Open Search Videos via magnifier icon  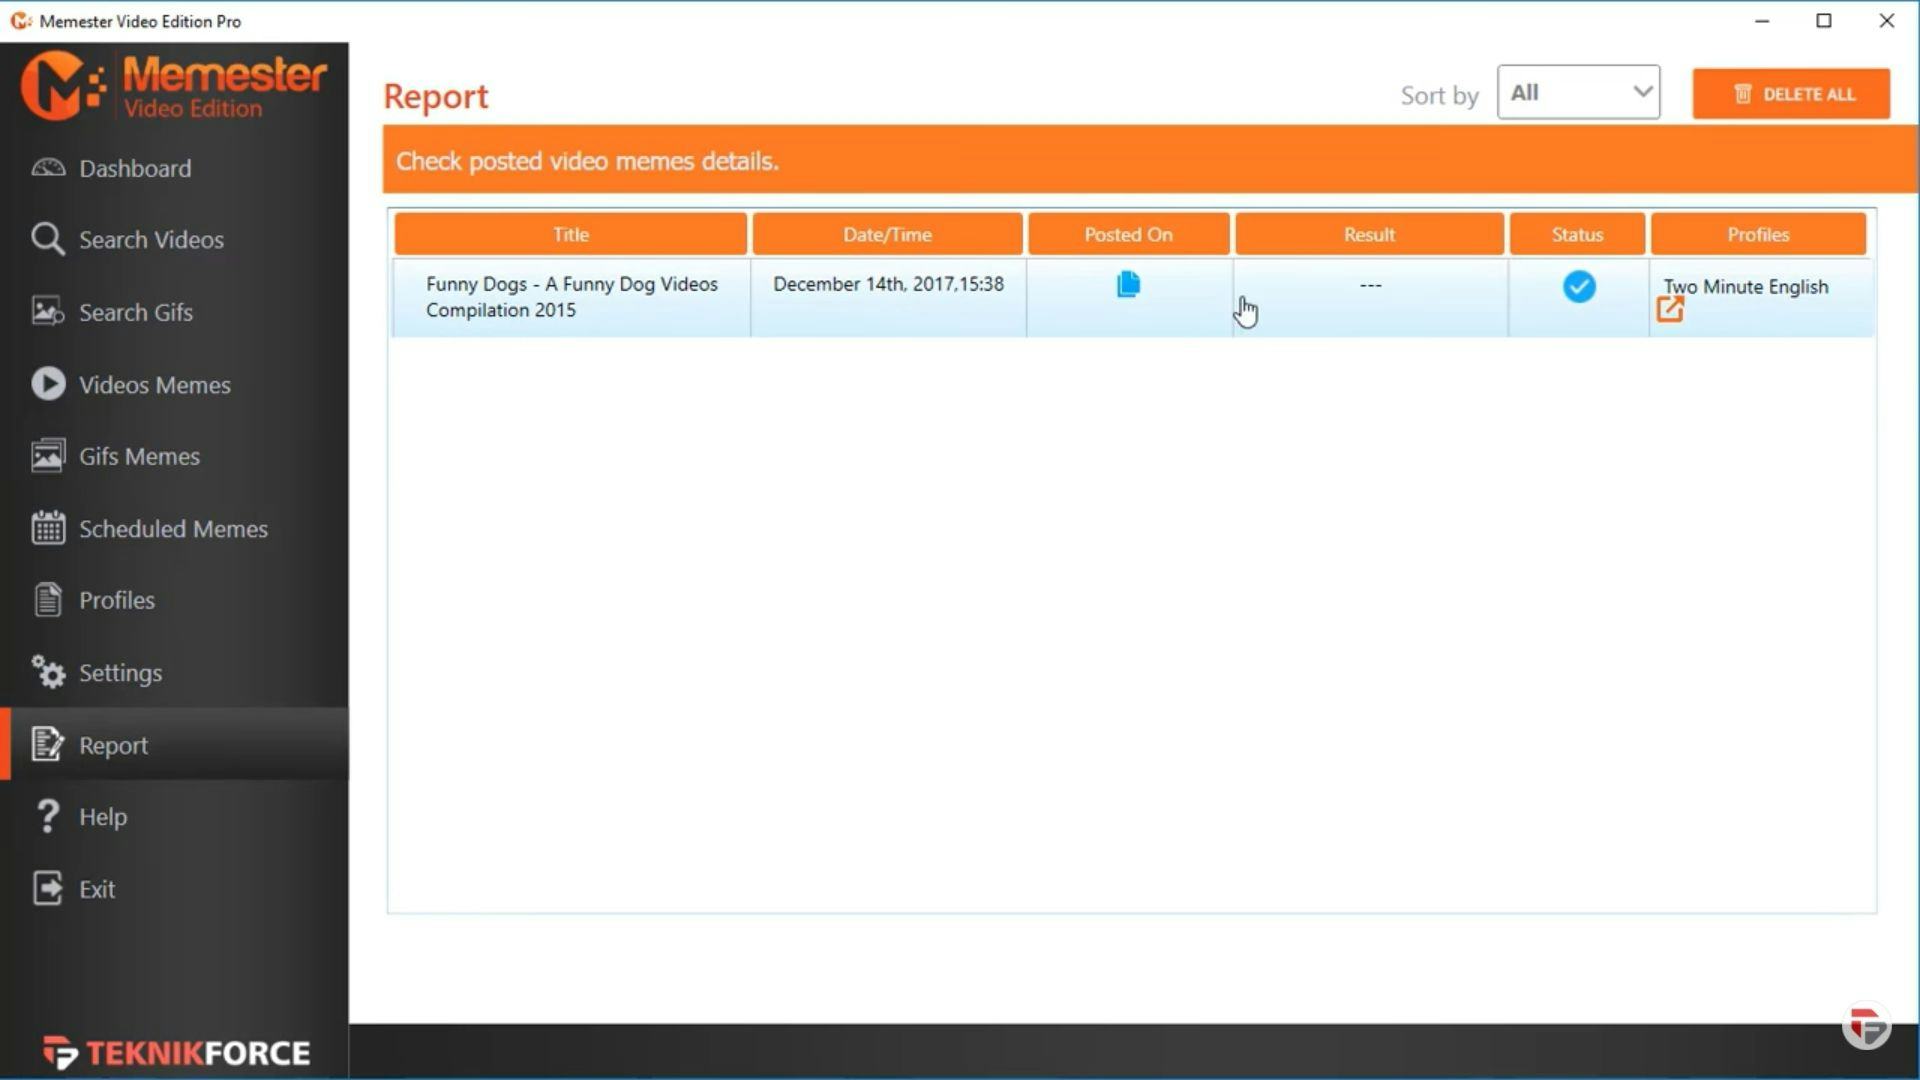pos(47,239)
